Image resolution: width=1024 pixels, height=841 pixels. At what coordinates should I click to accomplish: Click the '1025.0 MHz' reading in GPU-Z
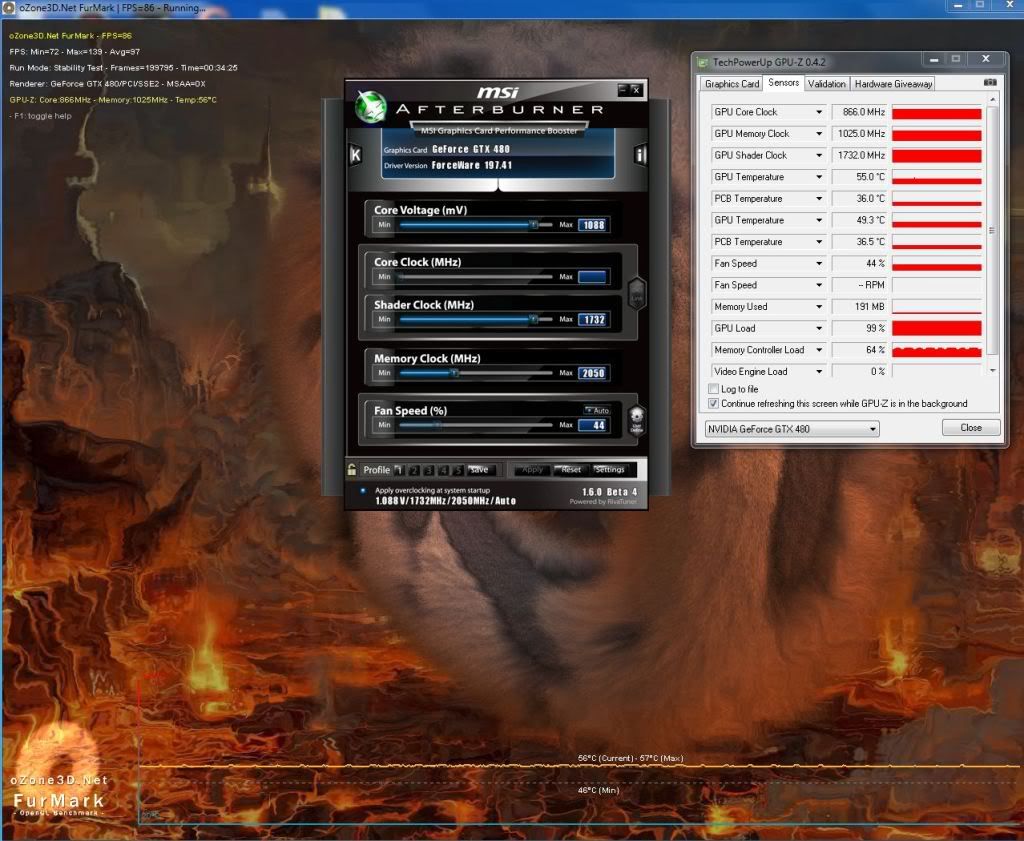click(x=861, y=134)
